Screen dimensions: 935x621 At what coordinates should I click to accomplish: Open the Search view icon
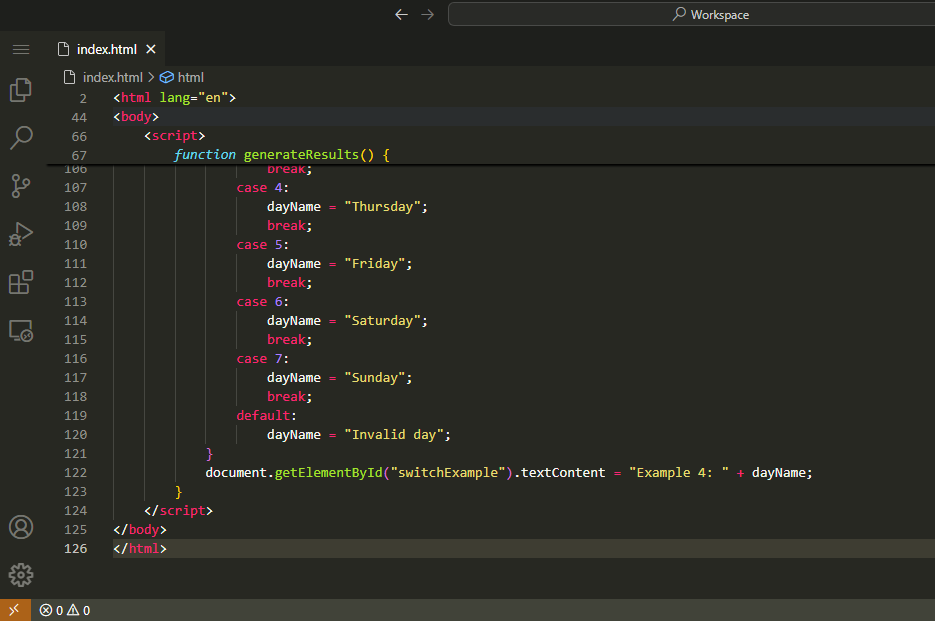click(x=21, y=138)
